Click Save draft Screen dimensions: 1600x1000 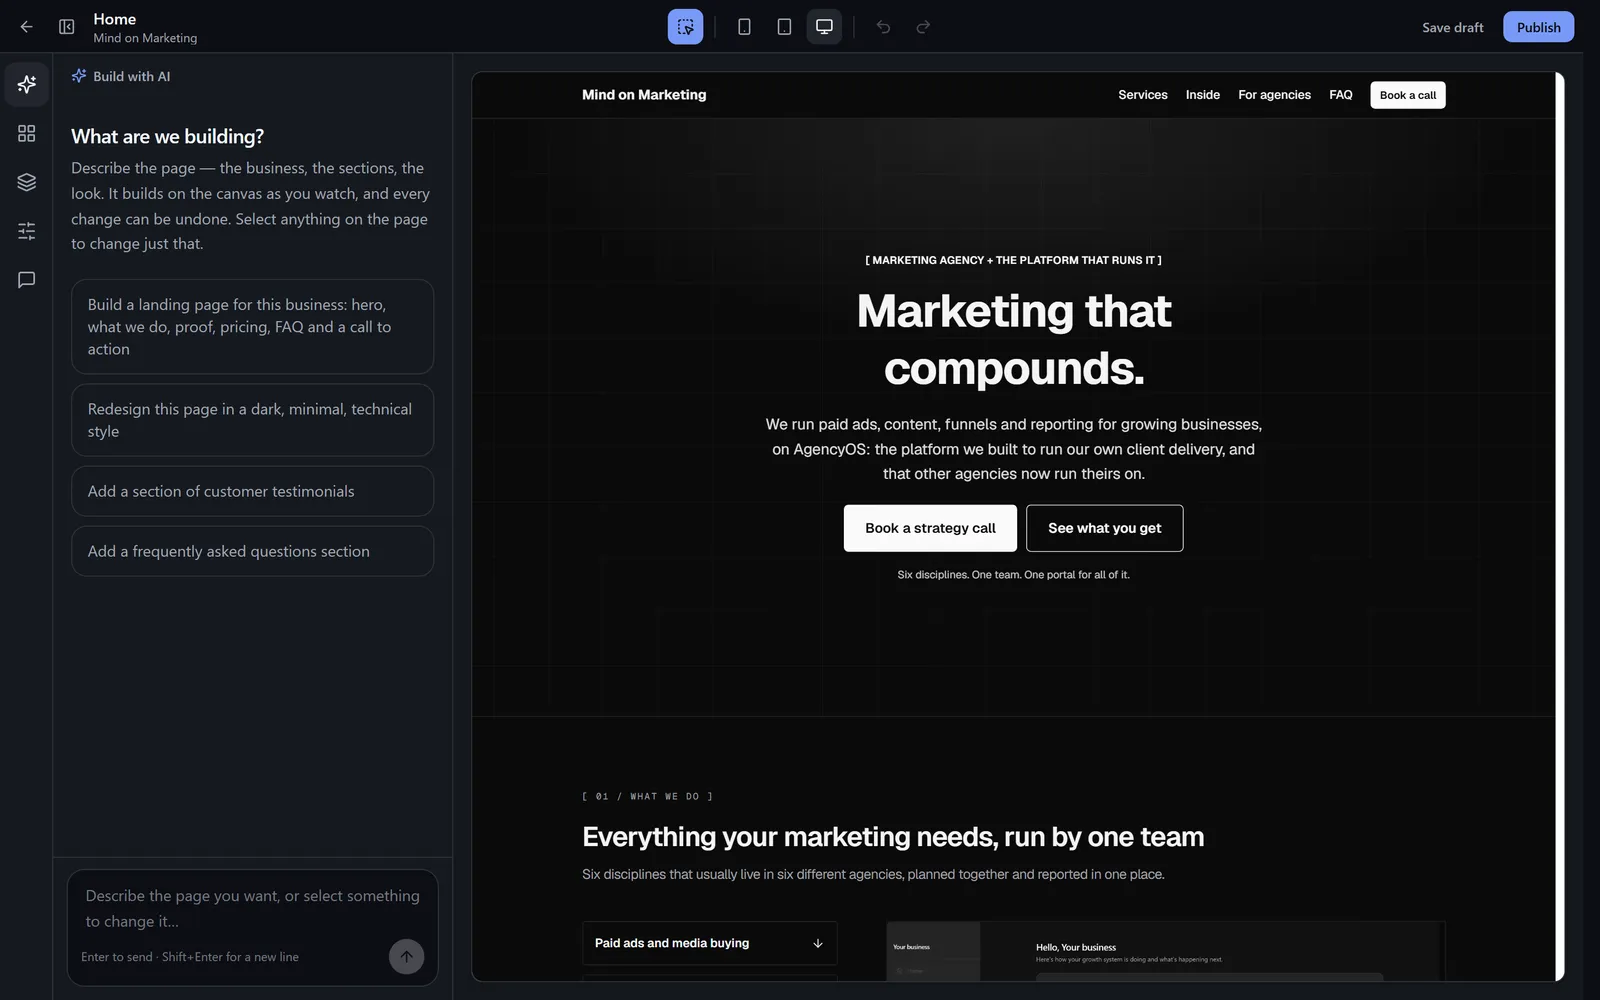pos(1452,27)
